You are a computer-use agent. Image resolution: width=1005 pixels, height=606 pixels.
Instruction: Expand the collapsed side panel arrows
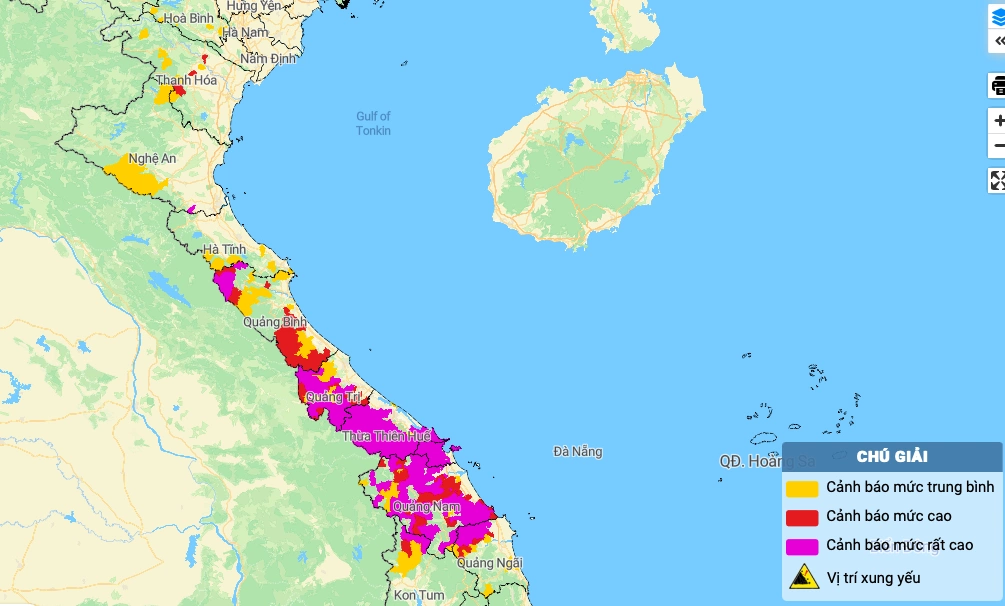point(997,41)
